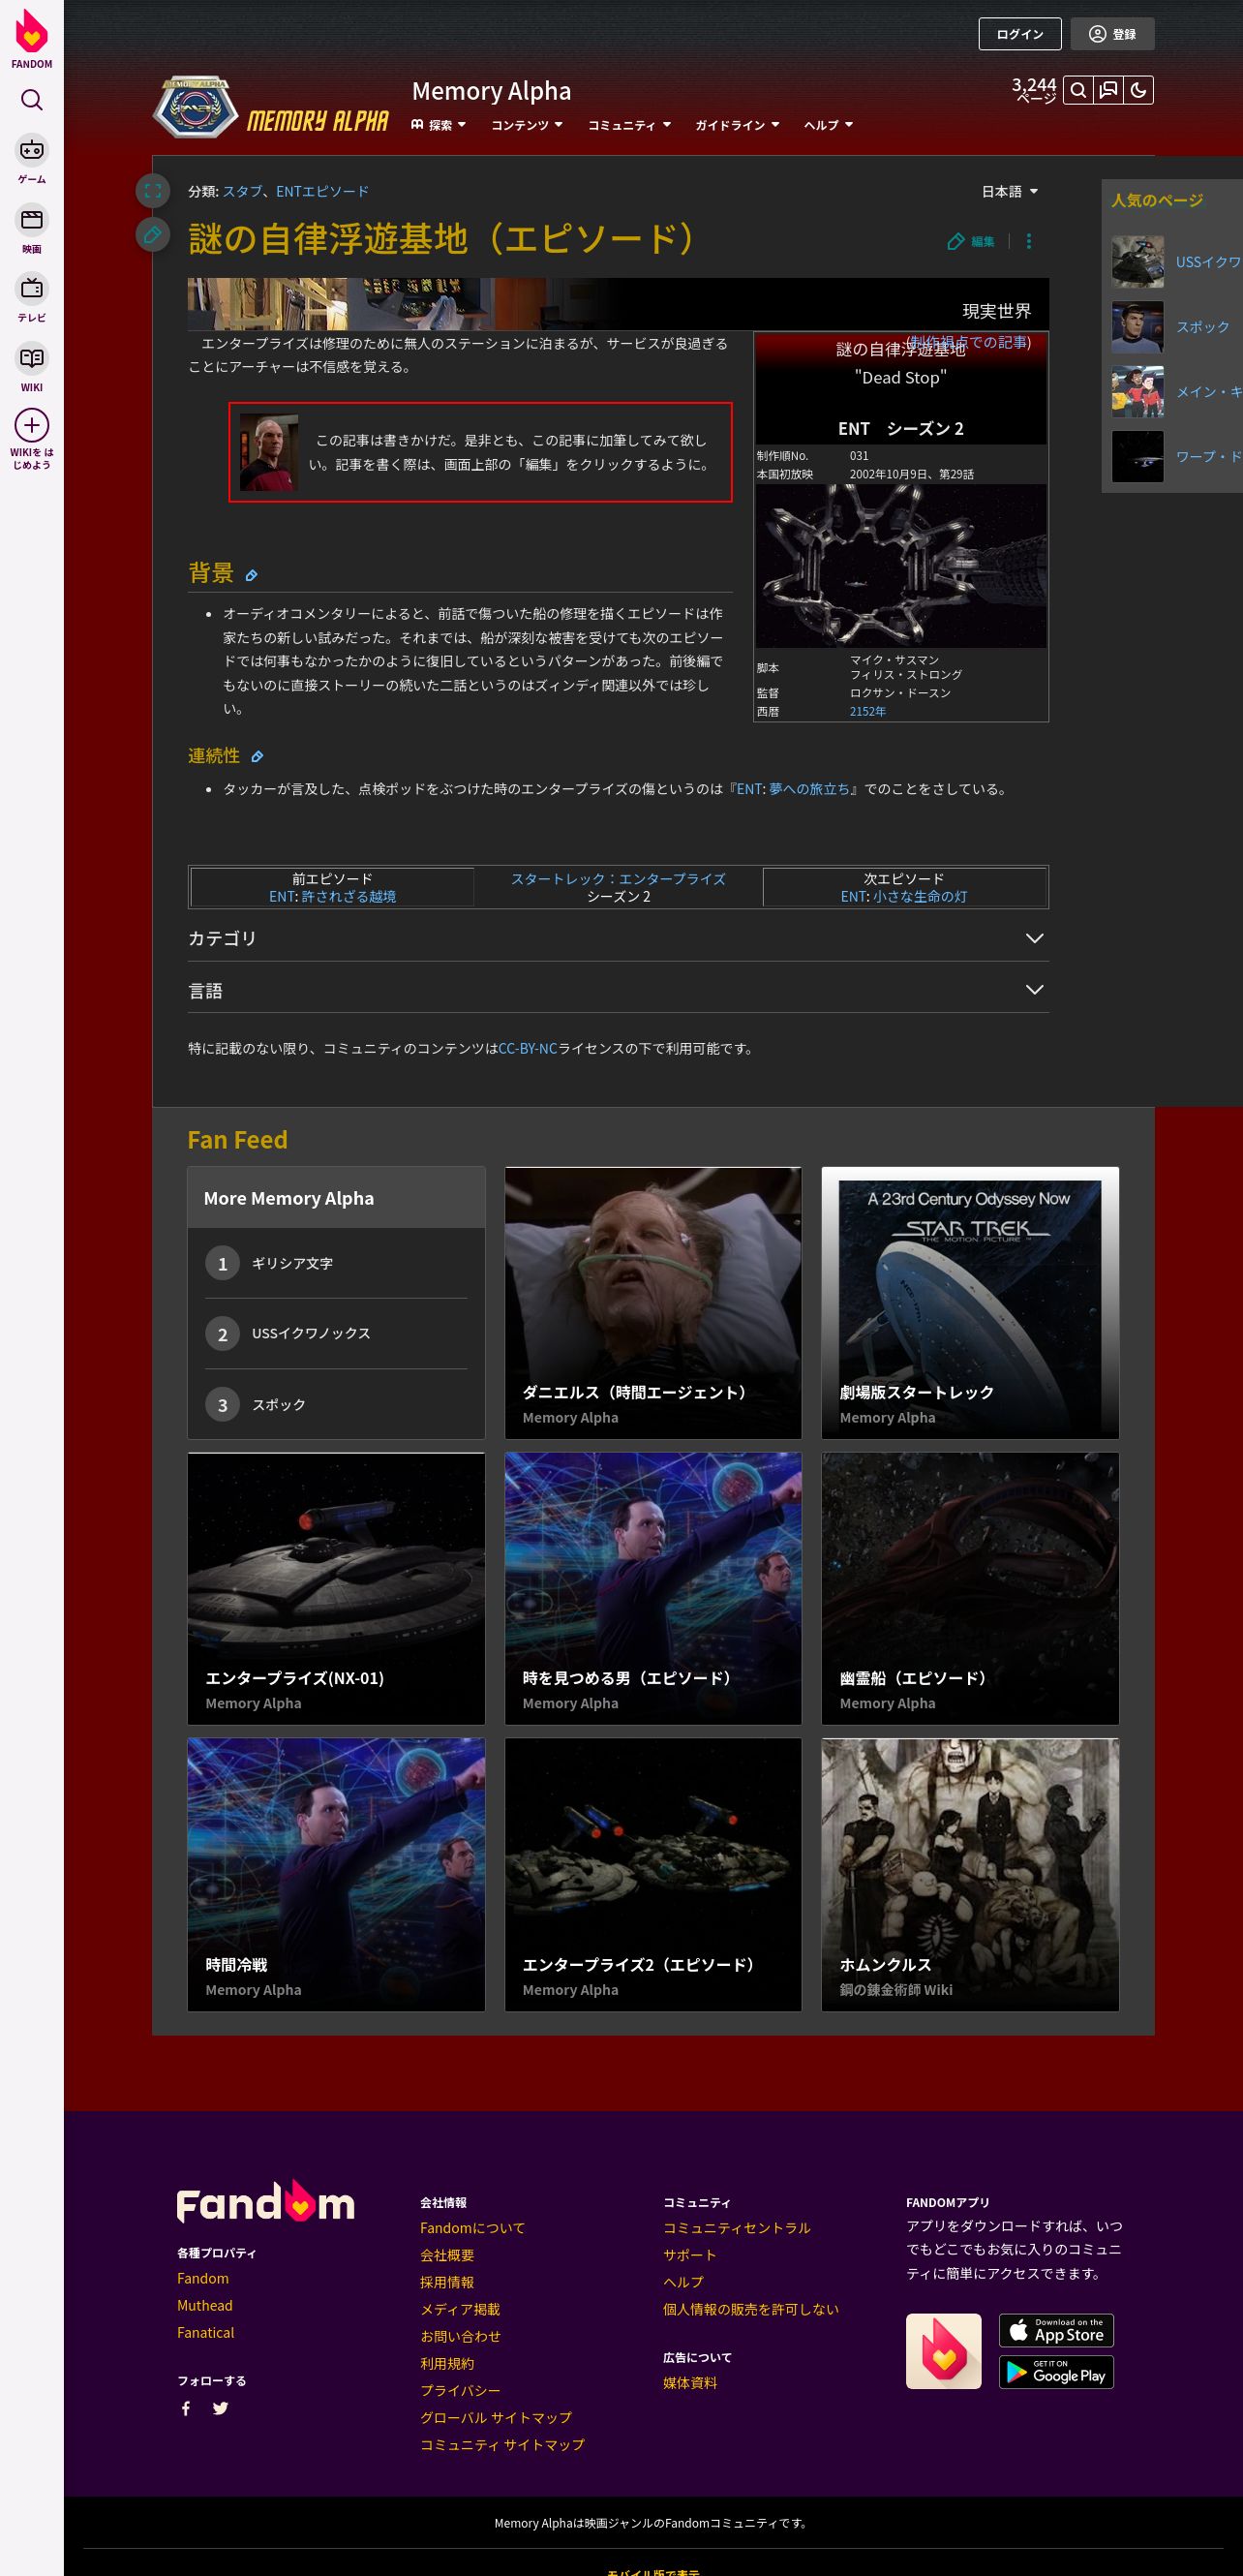
Task: Open the 探索 dropdown menu
Action: click(x=439, y=125)
